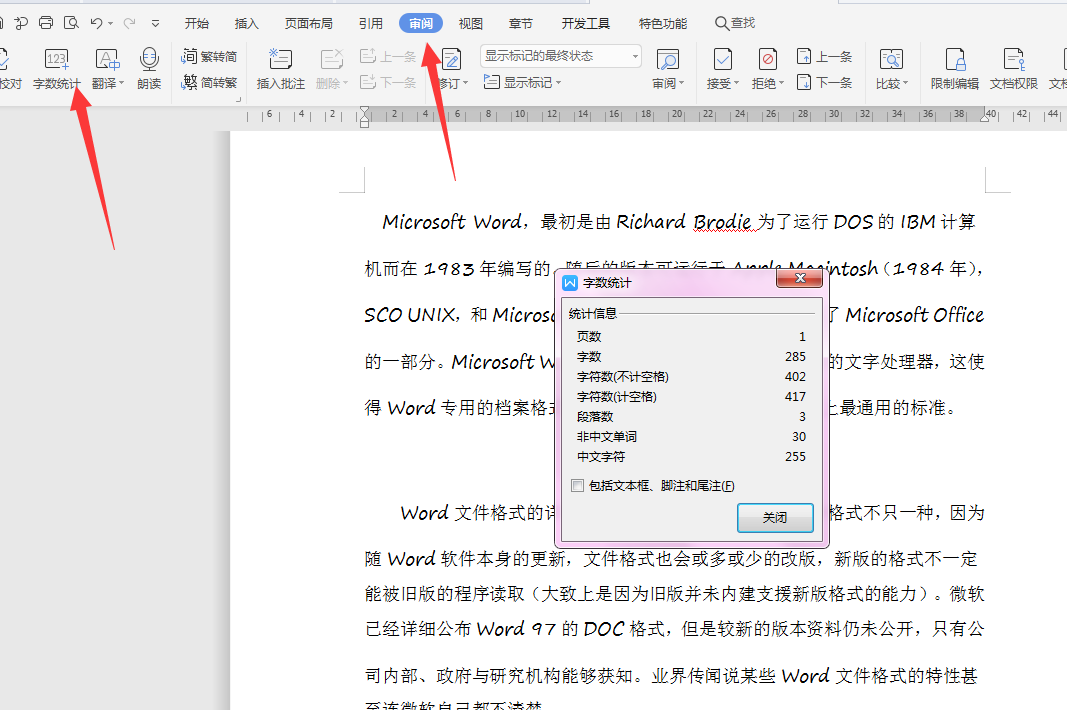Open the 特色功能 tab
This screenshot has height=710, width=1067.
coord(663,23)
